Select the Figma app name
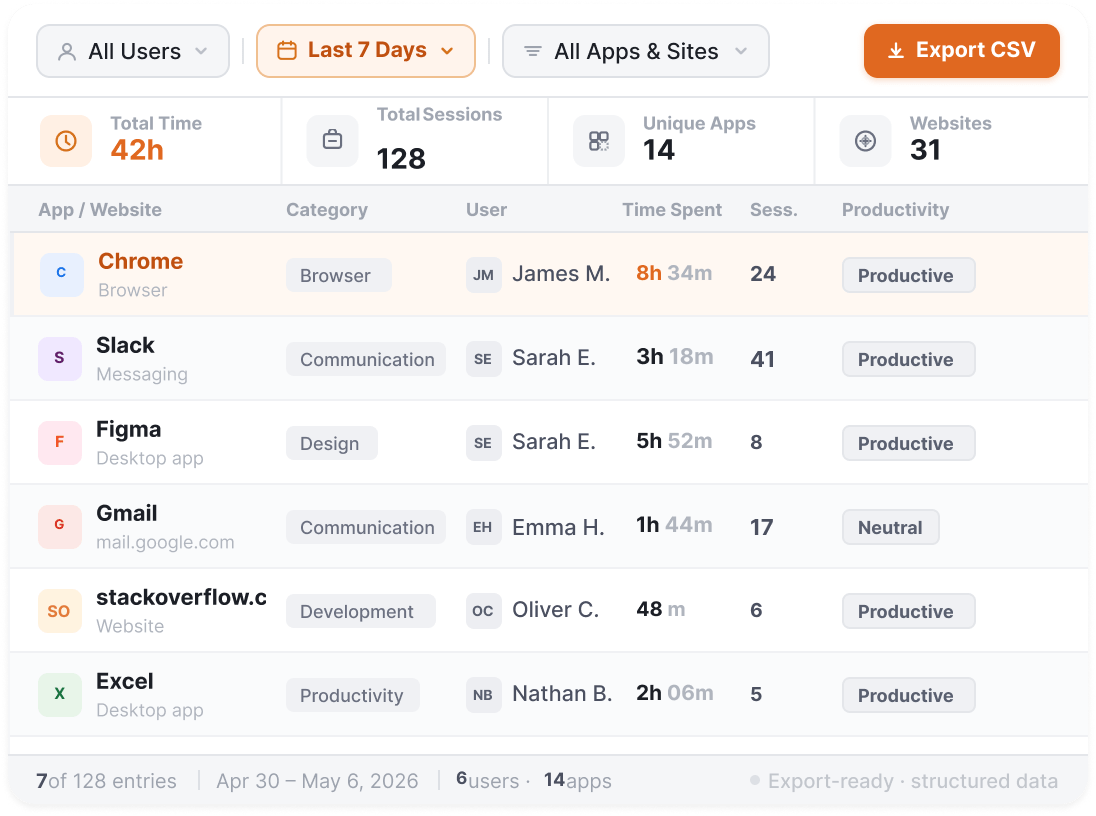1096x816 pixels. click(129, 429)
